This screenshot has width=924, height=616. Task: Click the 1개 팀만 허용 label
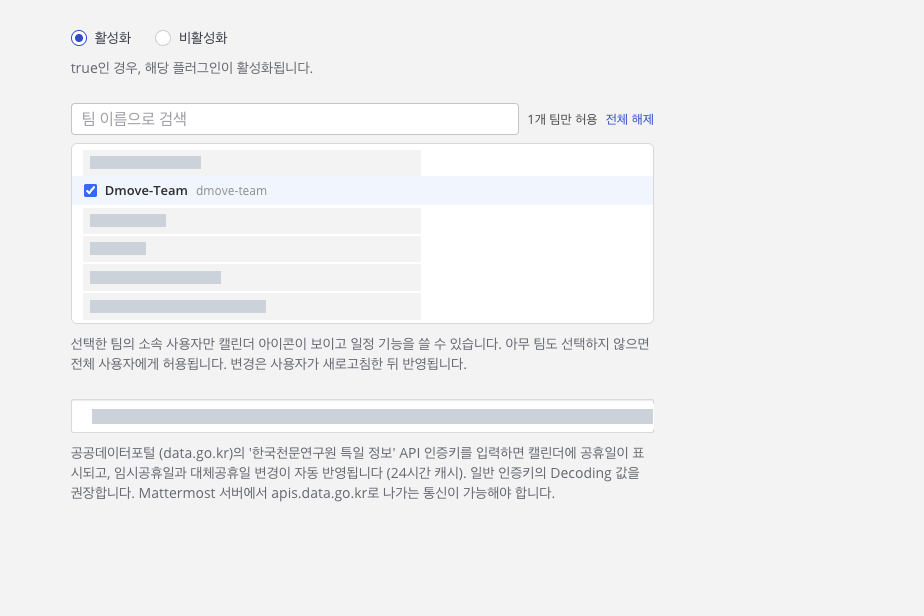562,119
